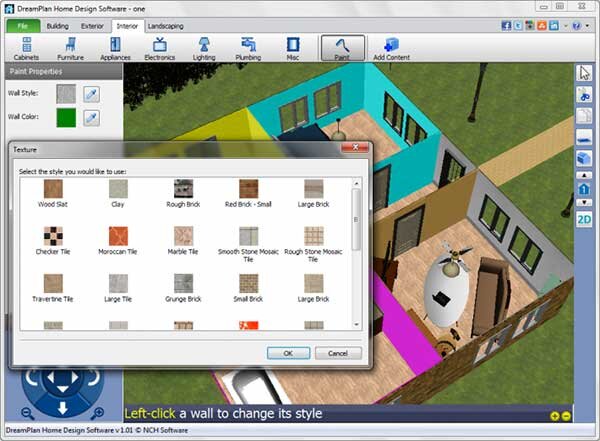Choose the Travertine Tile texture
The width and height of the screenshot is (600, 441).
pyautogui.click(x=53, y=288)
